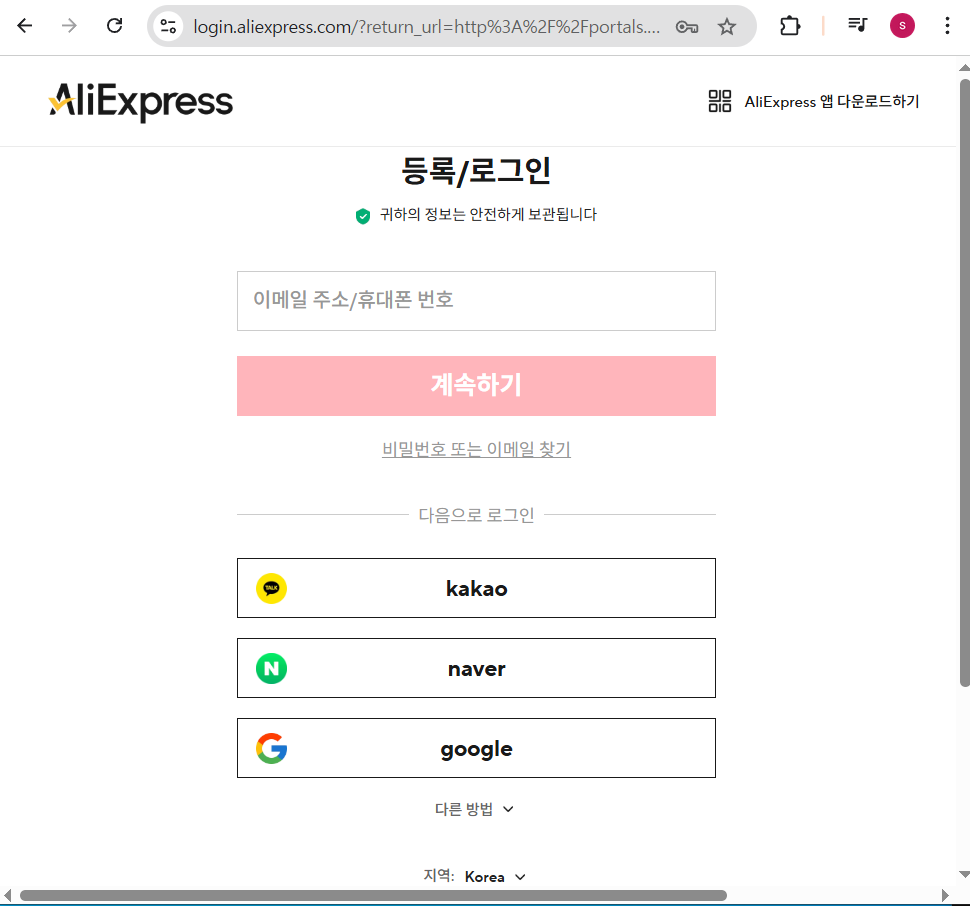
Task: Click the AliExpress logo
Action: tap(140, 102)
